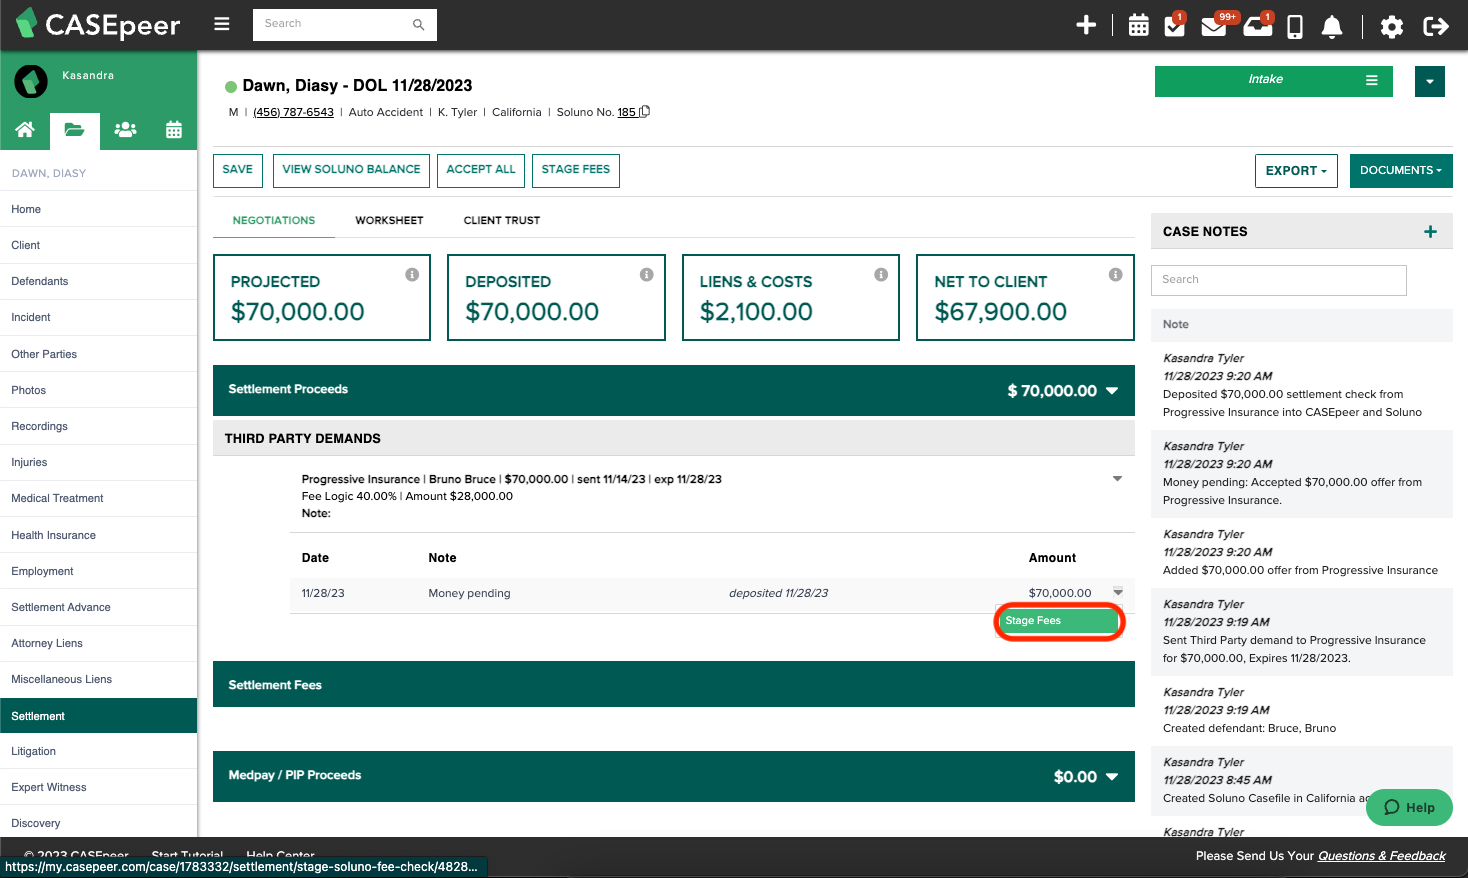Open the mail envelope icon with 99+ badge
The image size is (1468, 878).
1214,26
